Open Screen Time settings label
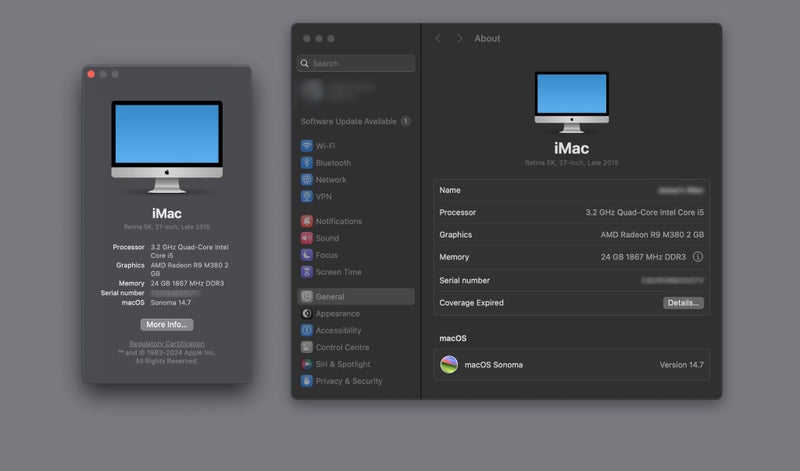This screenshot has width=800, height=471. pos(338,272)
